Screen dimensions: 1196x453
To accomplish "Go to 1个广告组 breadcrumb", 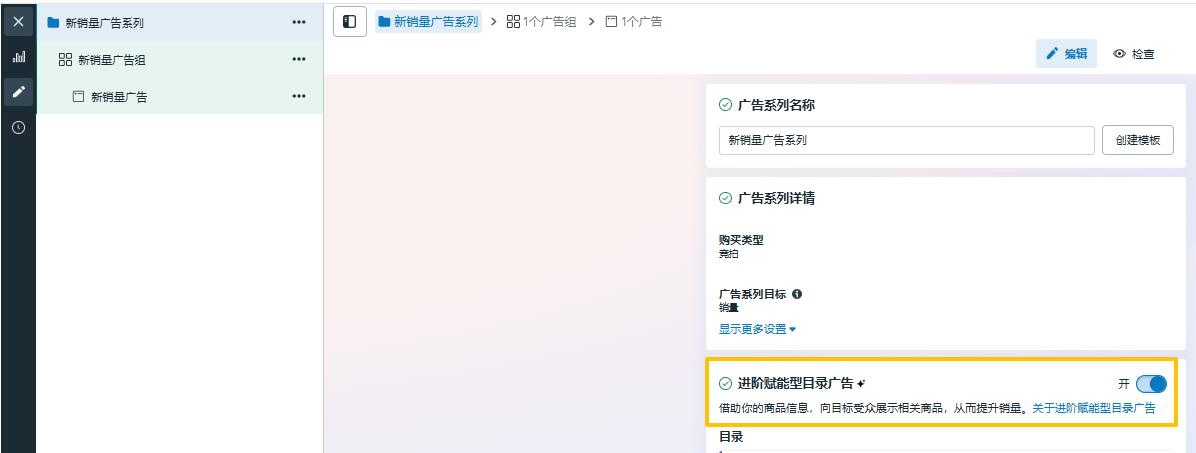I will tap(541, 21).
